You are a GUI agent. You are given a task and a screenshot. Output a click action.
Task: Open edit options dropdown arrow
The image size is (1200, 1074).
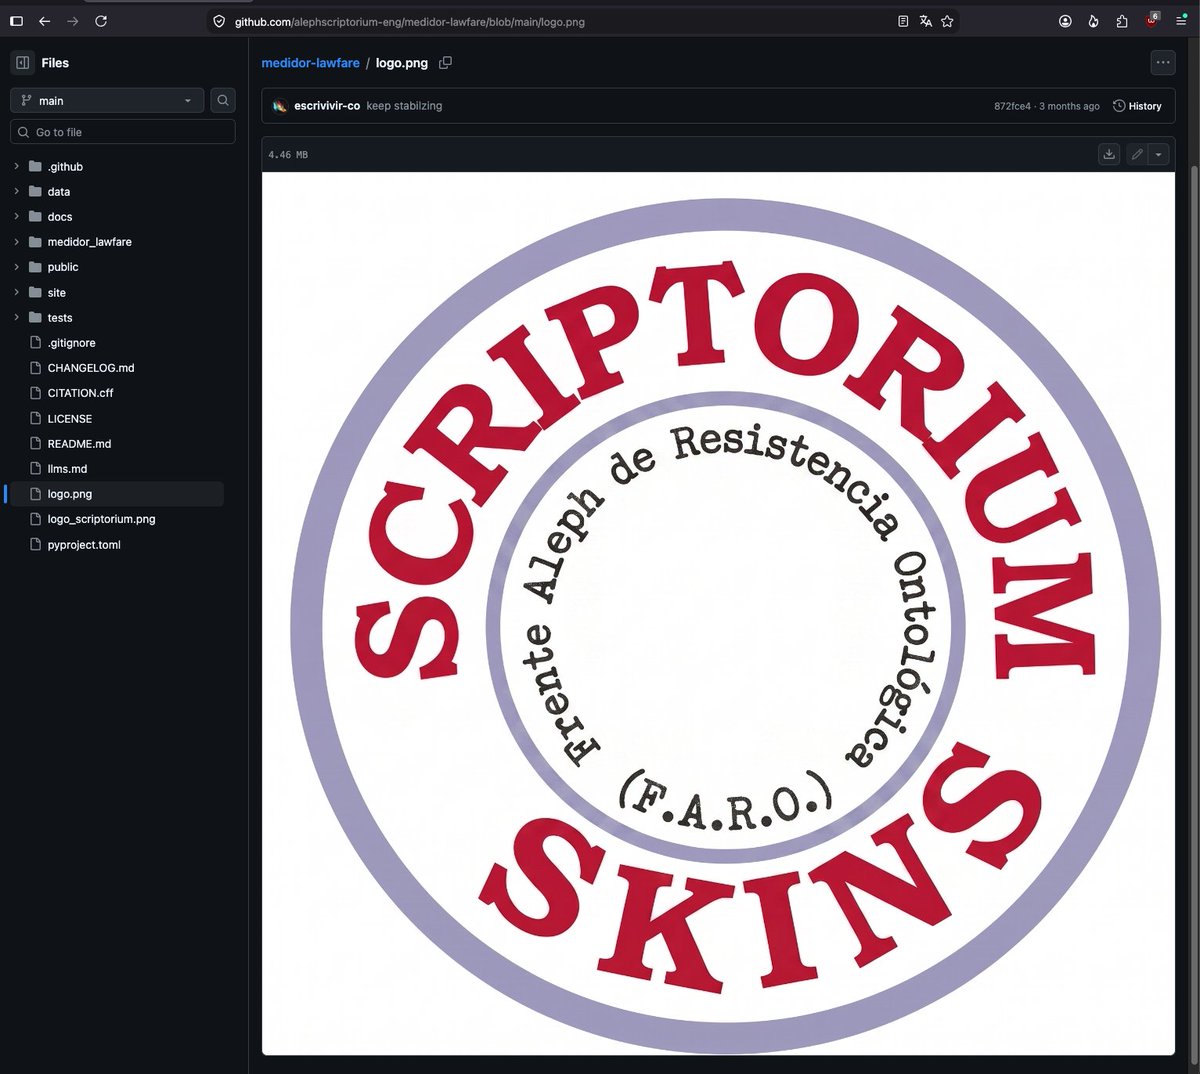point(1159,154)
